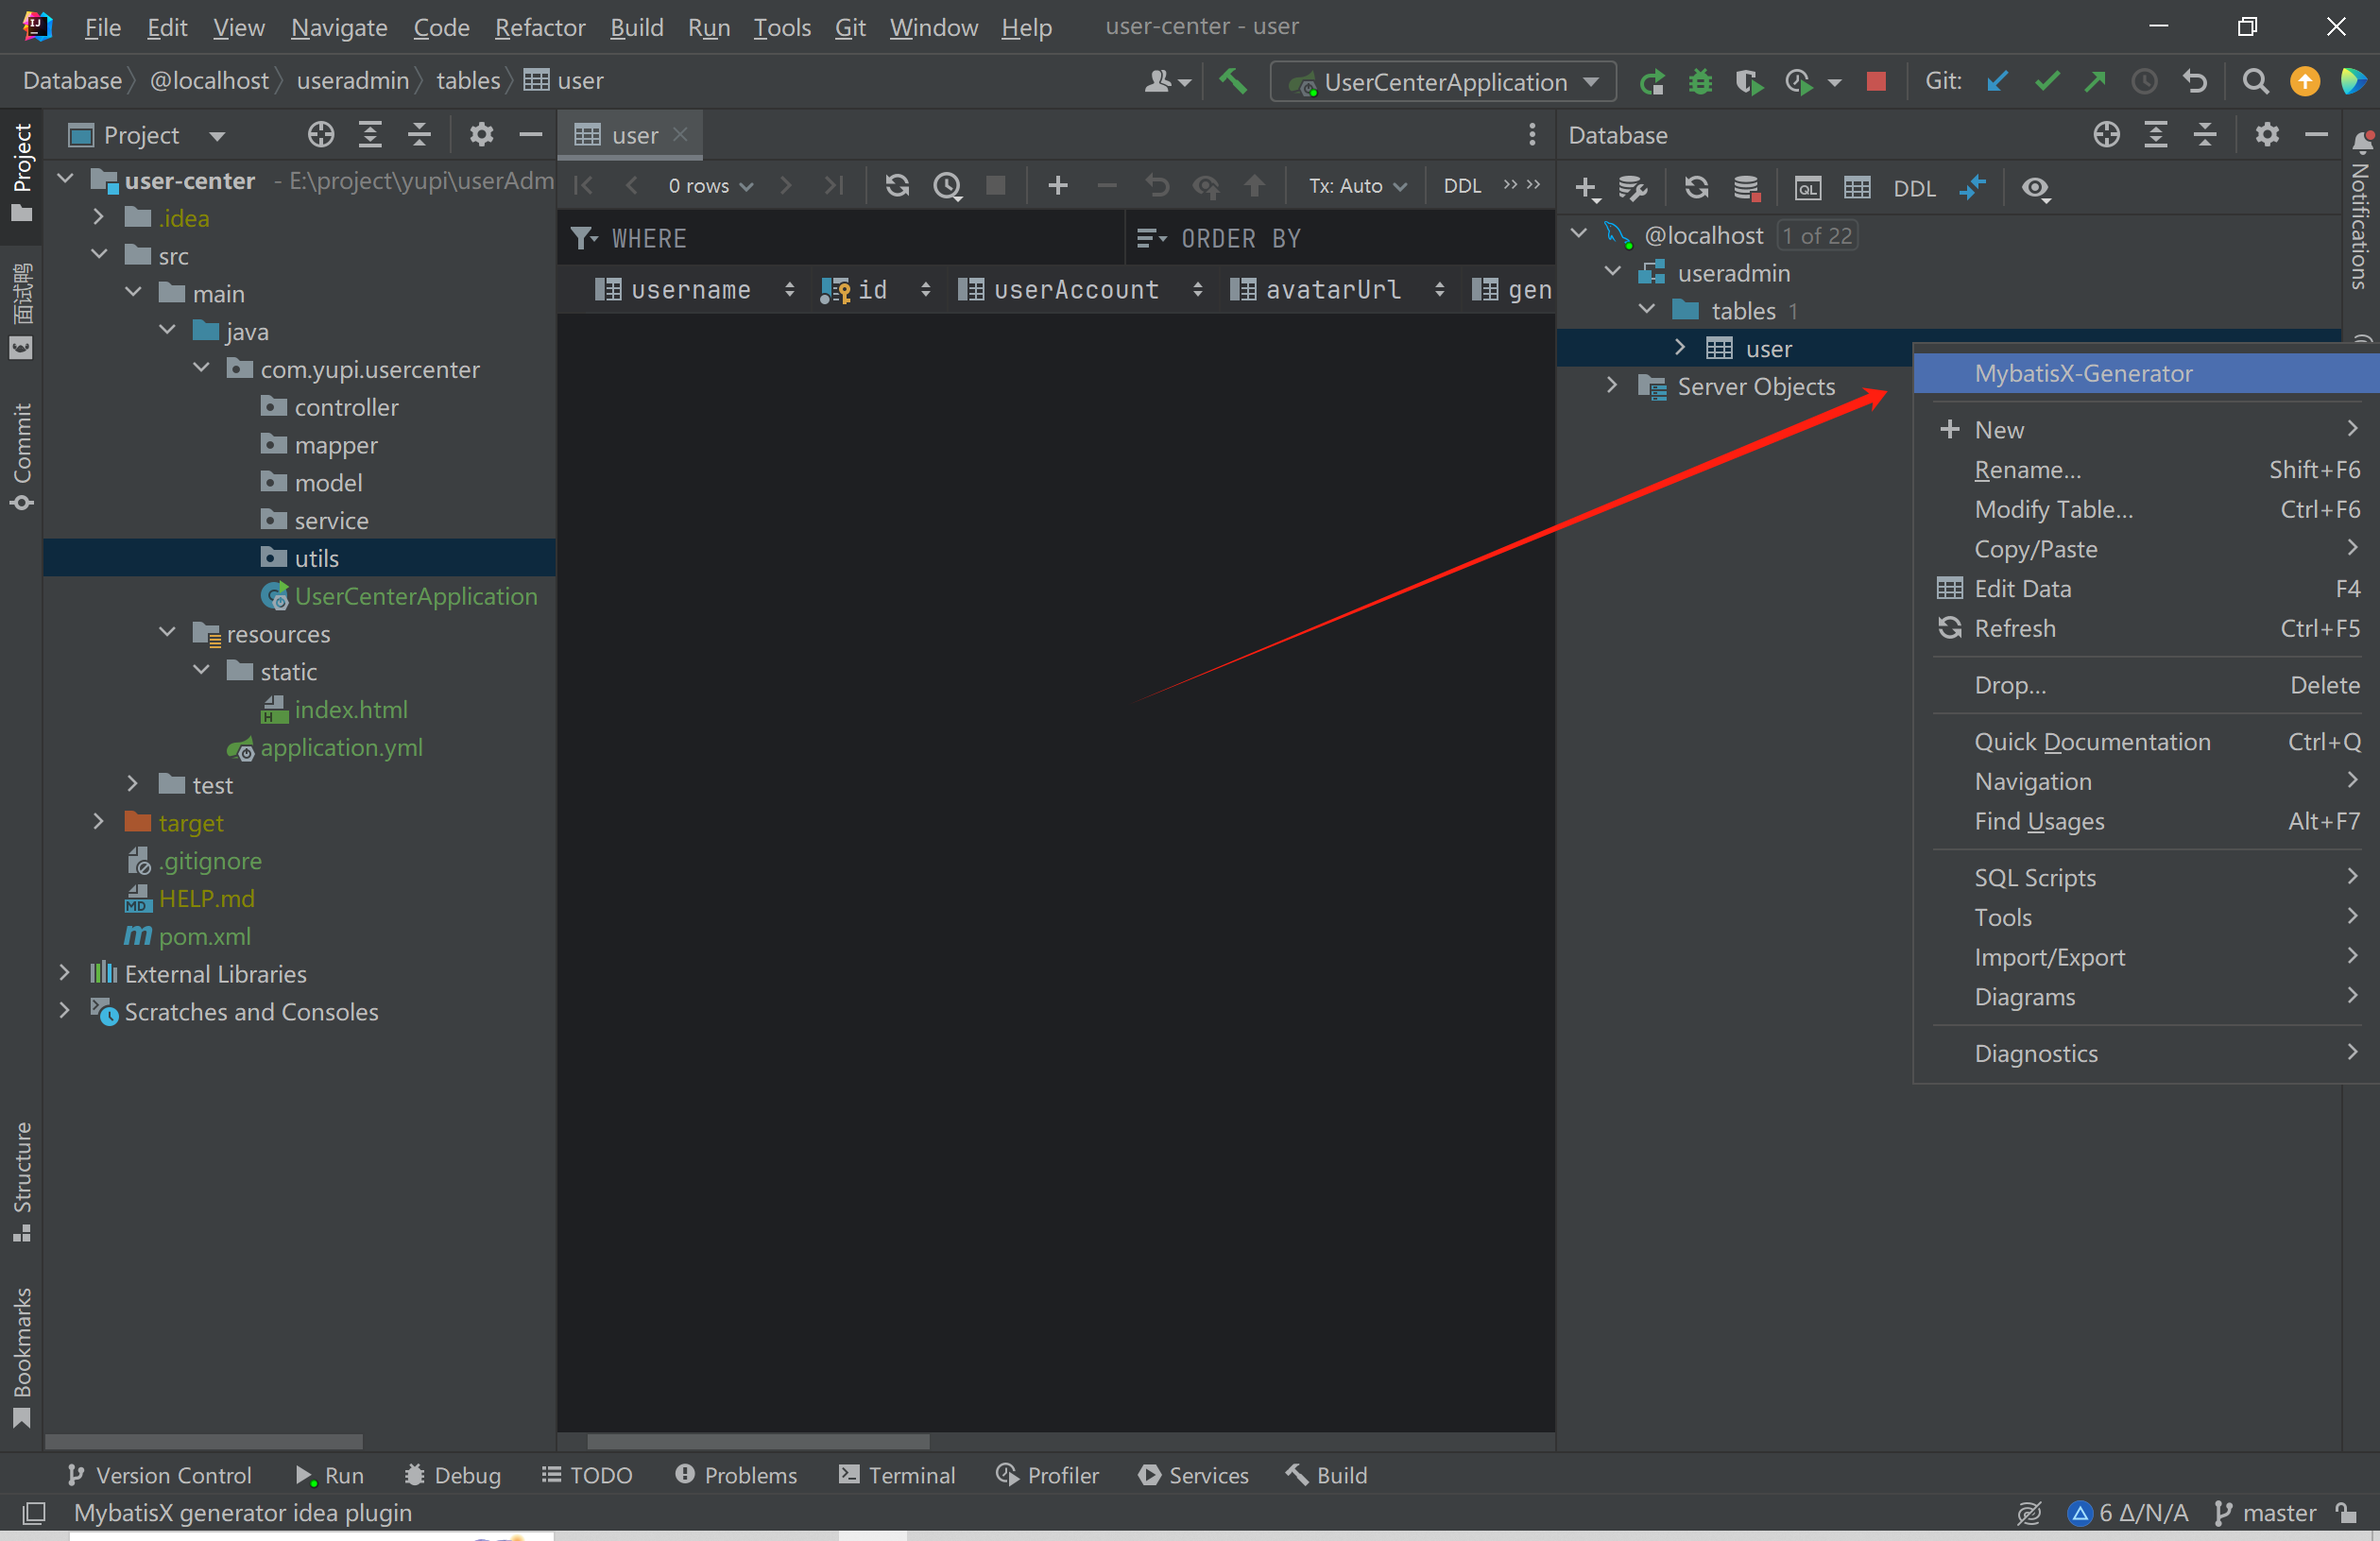The height and width of the screenshot is (1541, 2380).
Task: Toggle the Database view options eye icon
Action: click(2035, 188)
